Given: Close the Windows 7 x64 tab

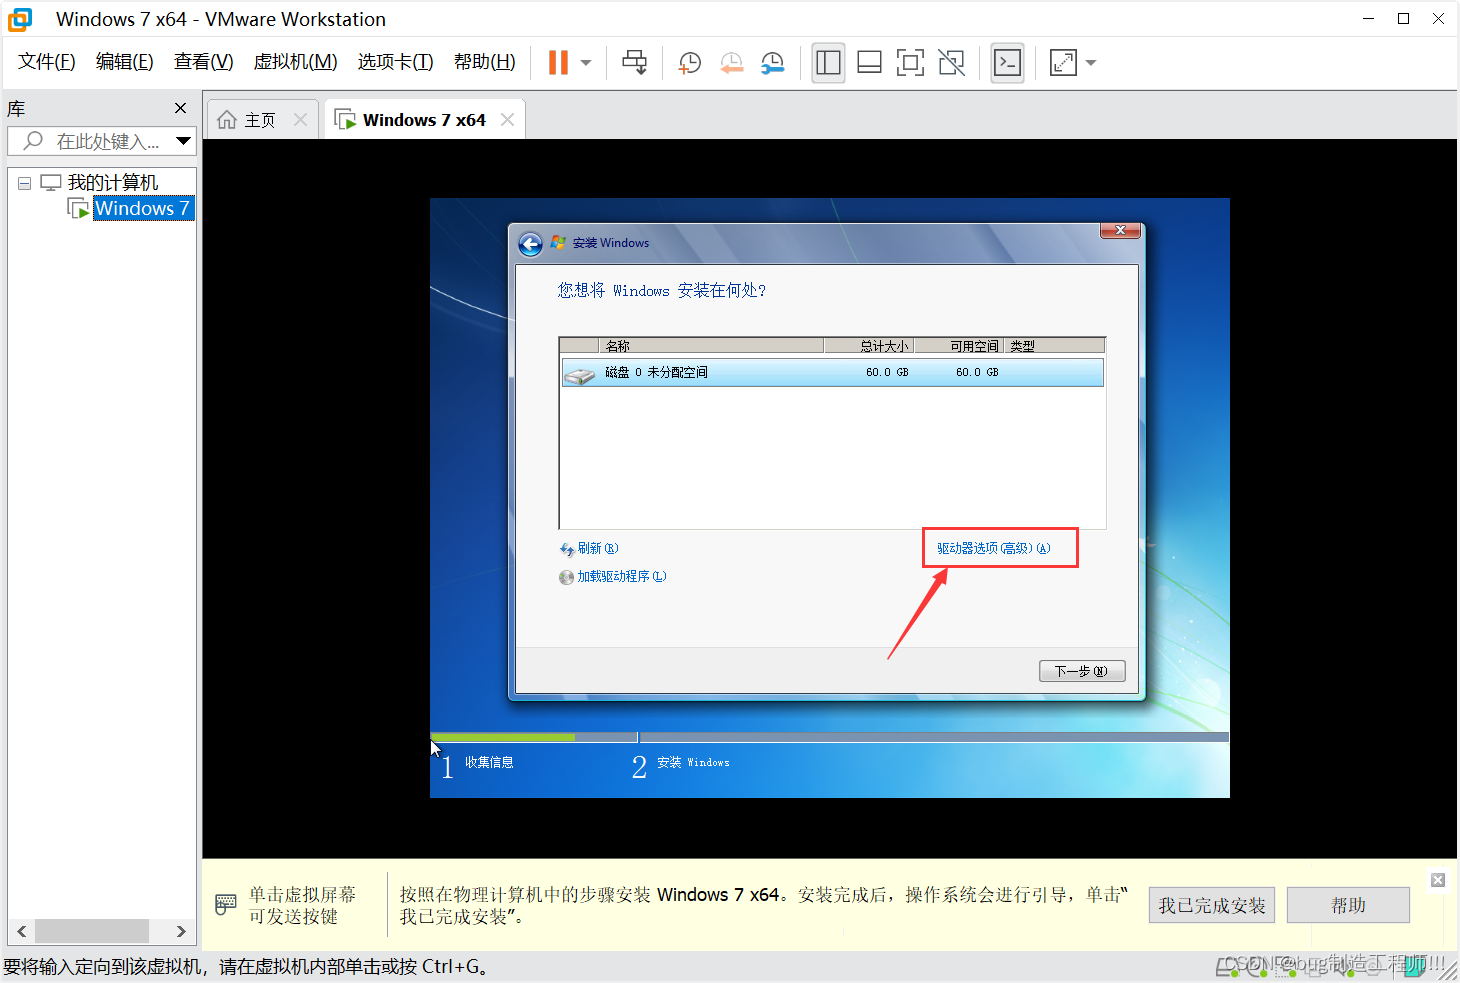Looking at the screenshot, I should click(x=507, y=120).
